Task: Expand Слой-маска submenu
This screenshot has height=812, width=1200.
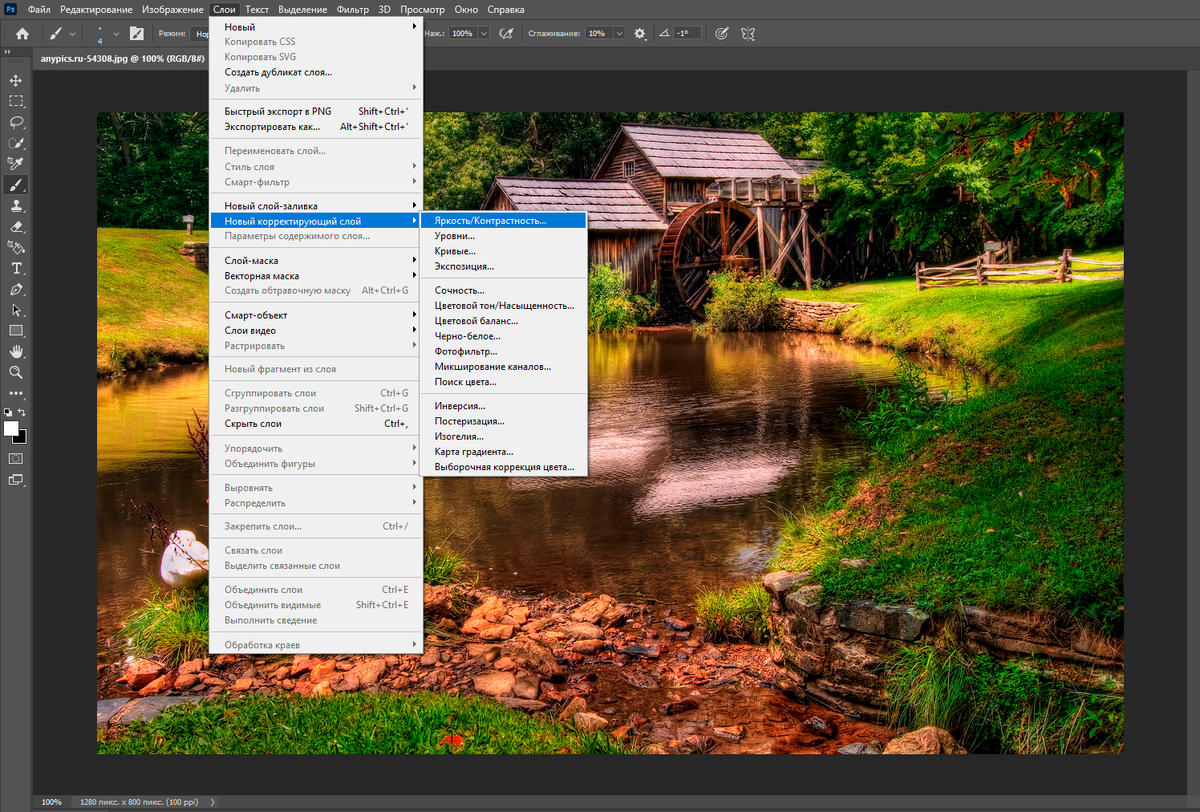Action: [315, 260]
